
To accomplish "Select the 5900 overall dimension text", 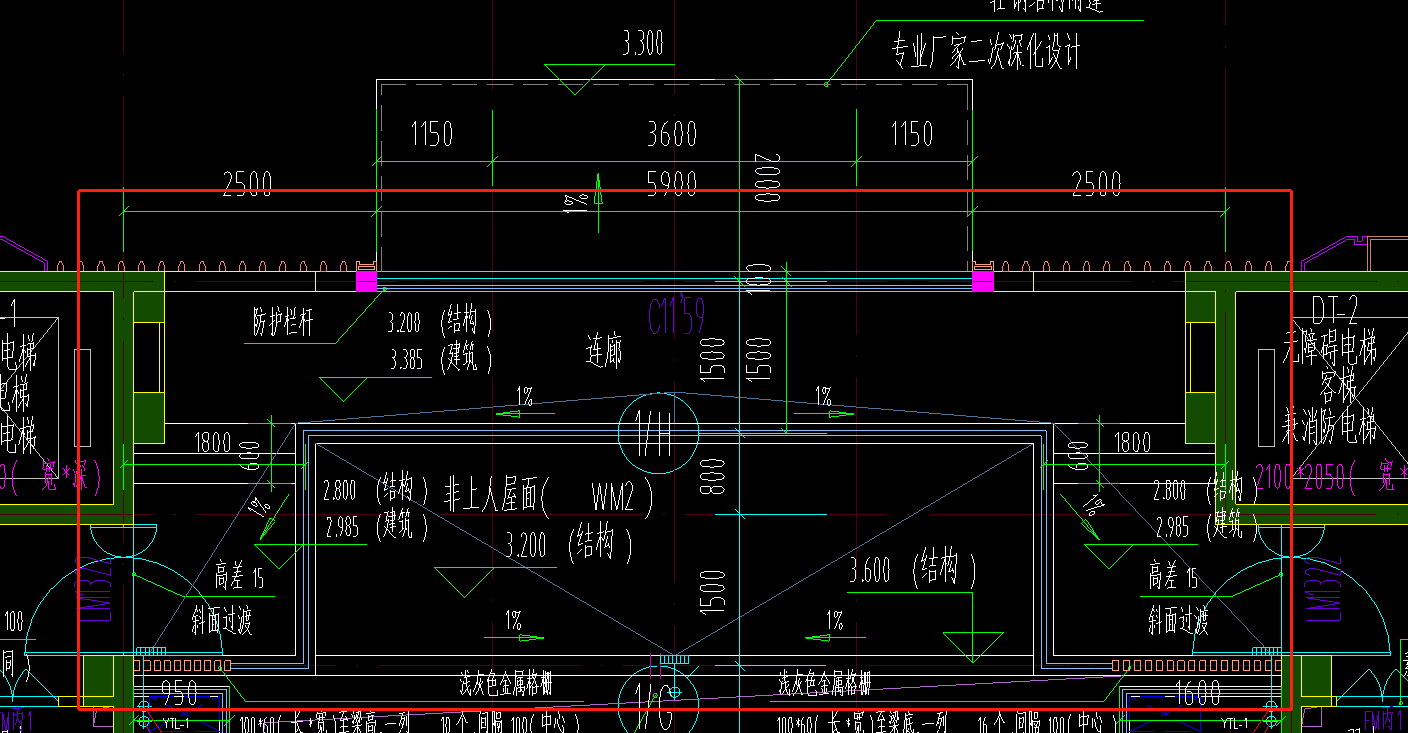I will [x=671, y=185].
